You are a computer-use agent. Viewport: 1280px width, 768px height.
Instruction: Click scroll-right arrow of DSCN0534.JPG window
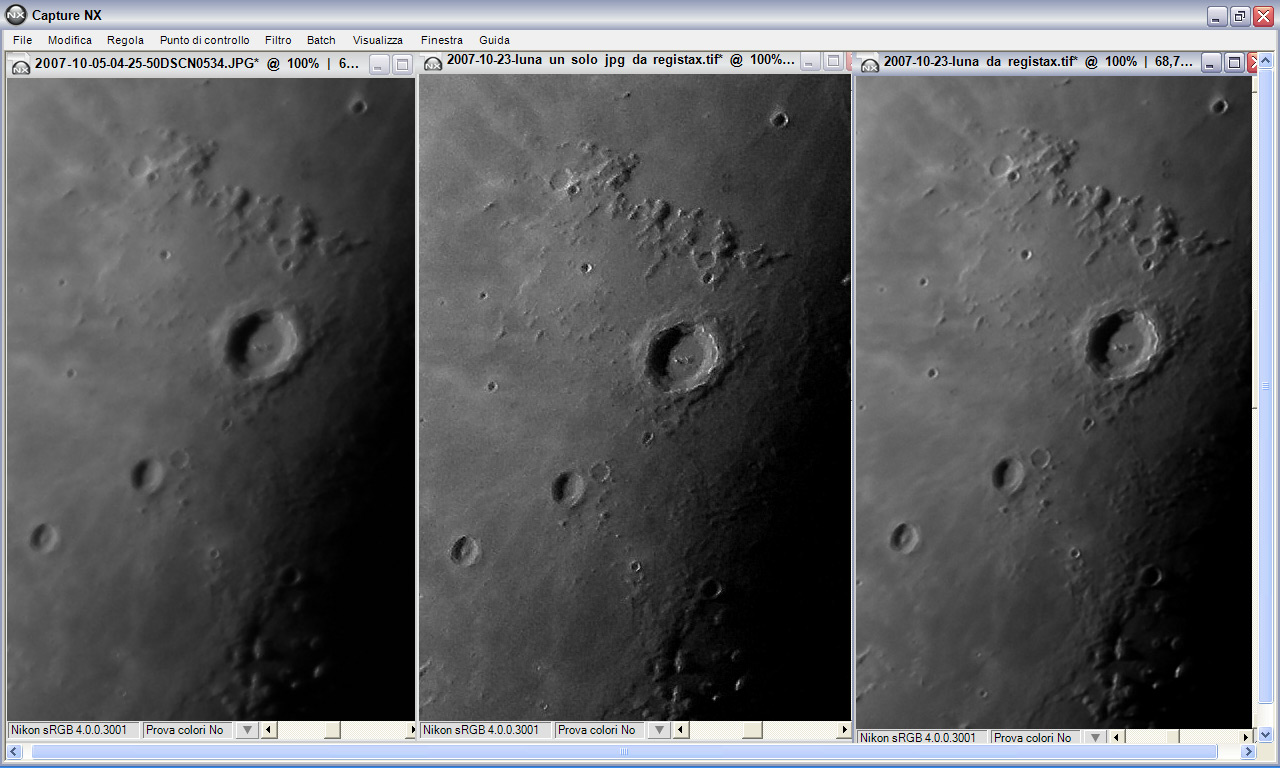click(409, 730)
